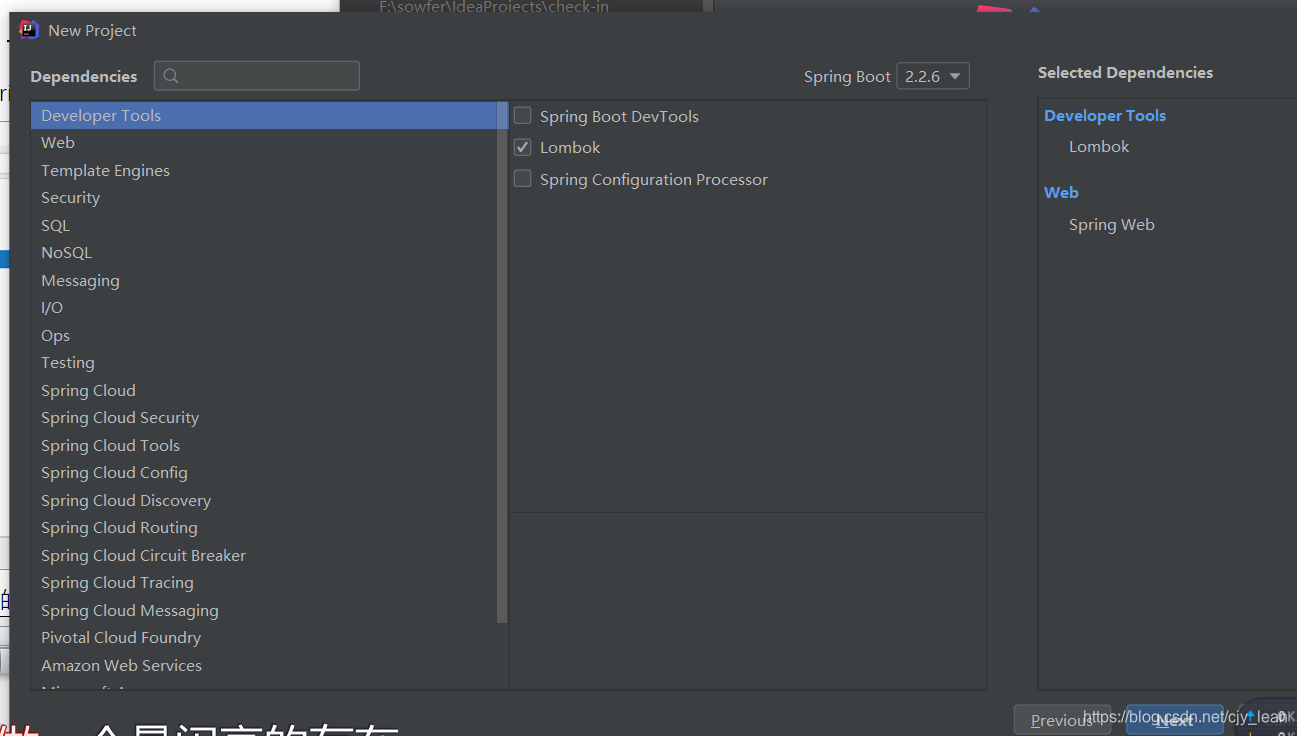Enable the Spring Boot DevTools checkbox

[521, 115]
